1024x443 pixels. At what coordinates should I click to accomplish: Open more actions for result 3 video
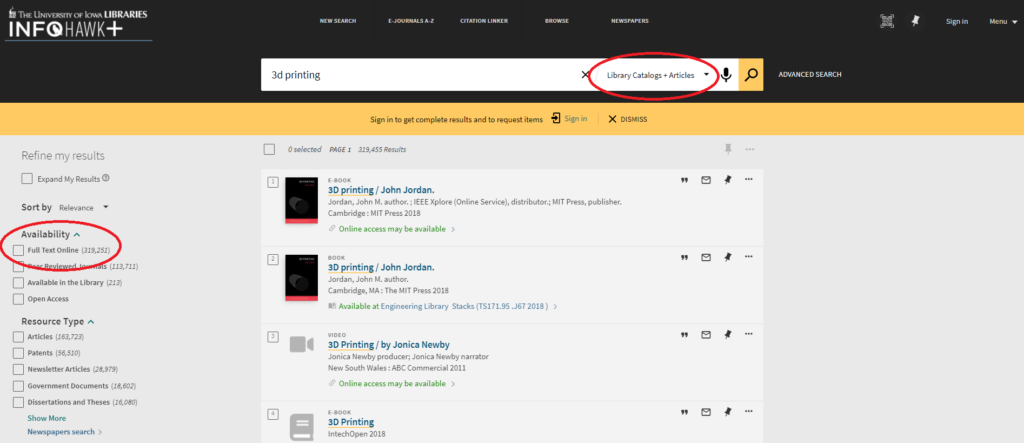748,334
